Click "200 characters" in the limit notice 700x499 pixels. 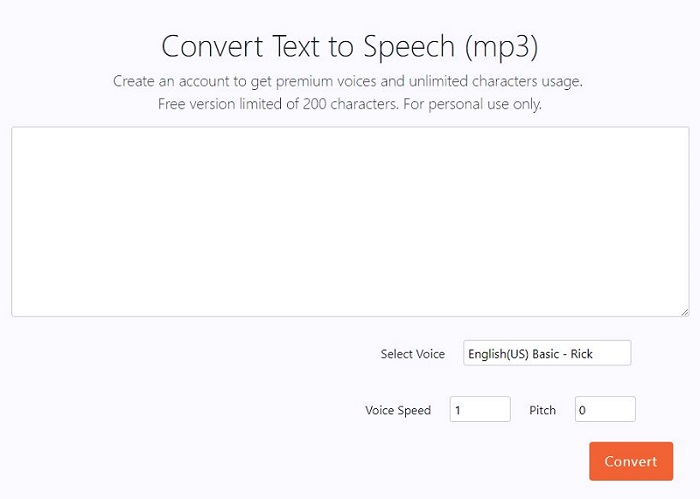[347, 104]
